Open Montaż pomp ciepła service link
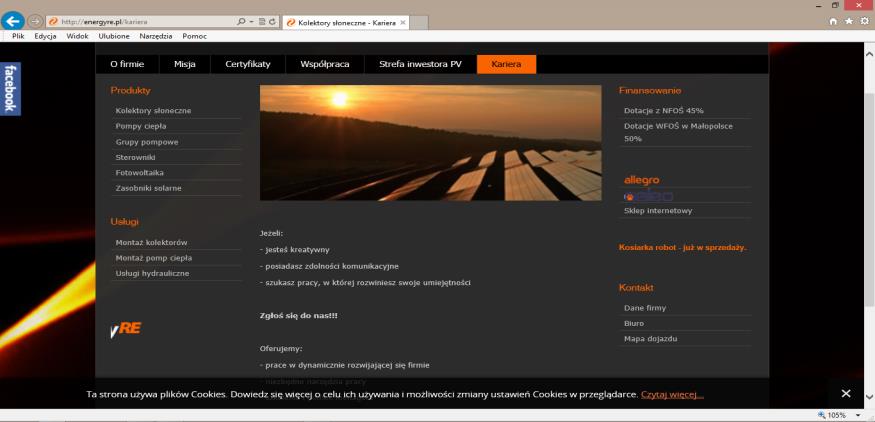875x422 pixels. click(x=154, y=258)
